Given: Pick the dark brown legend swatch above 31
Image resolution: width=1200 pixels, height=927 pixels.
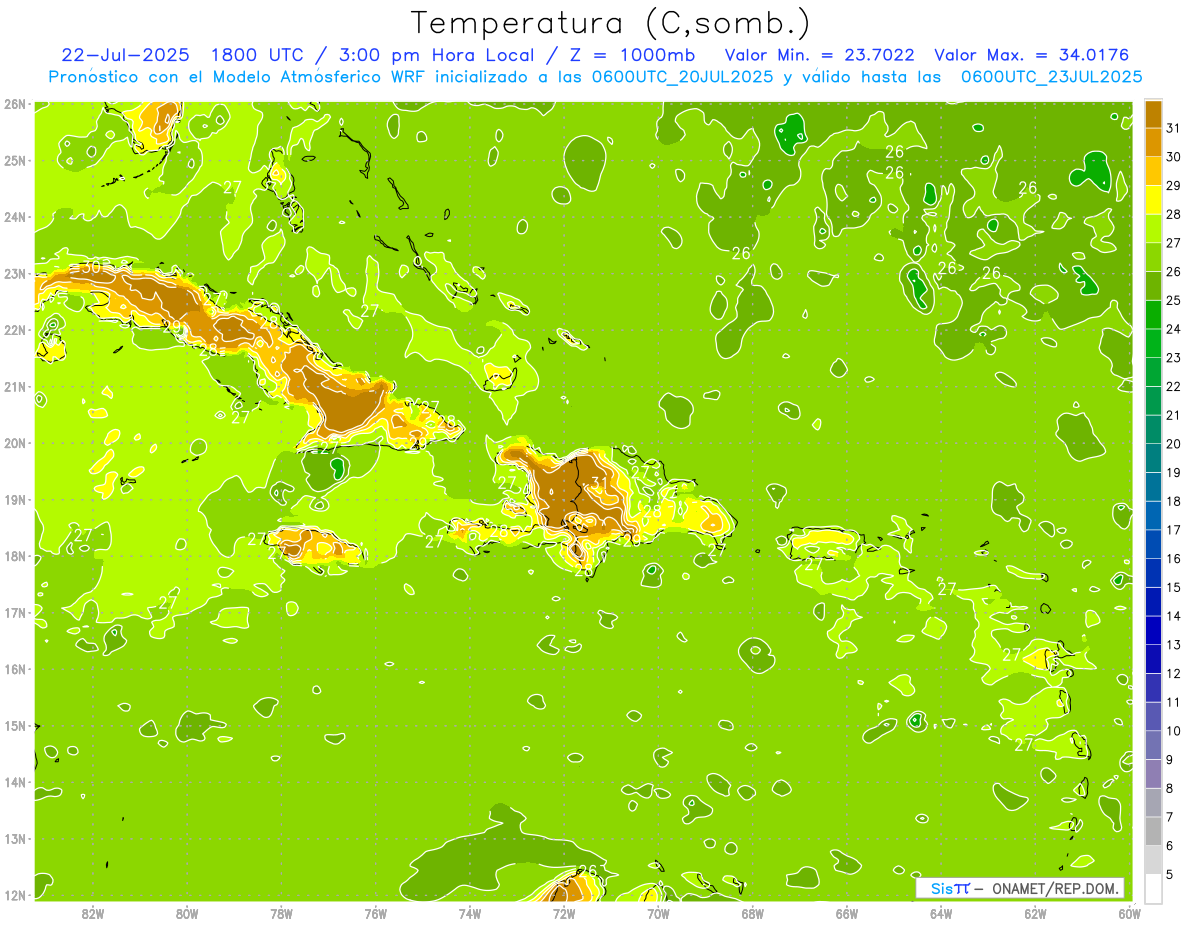Looking at the screenshot, I should point(1154,114).
